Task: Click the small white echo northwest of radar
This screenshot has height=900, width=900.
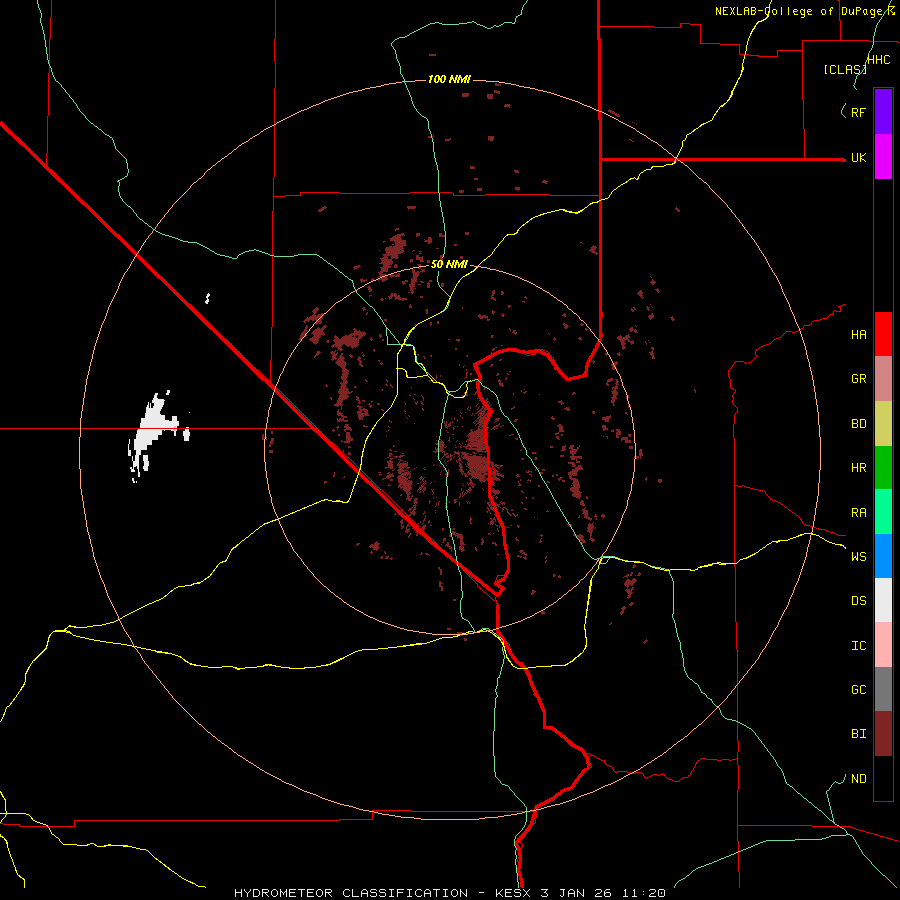Action: point(207,298)
